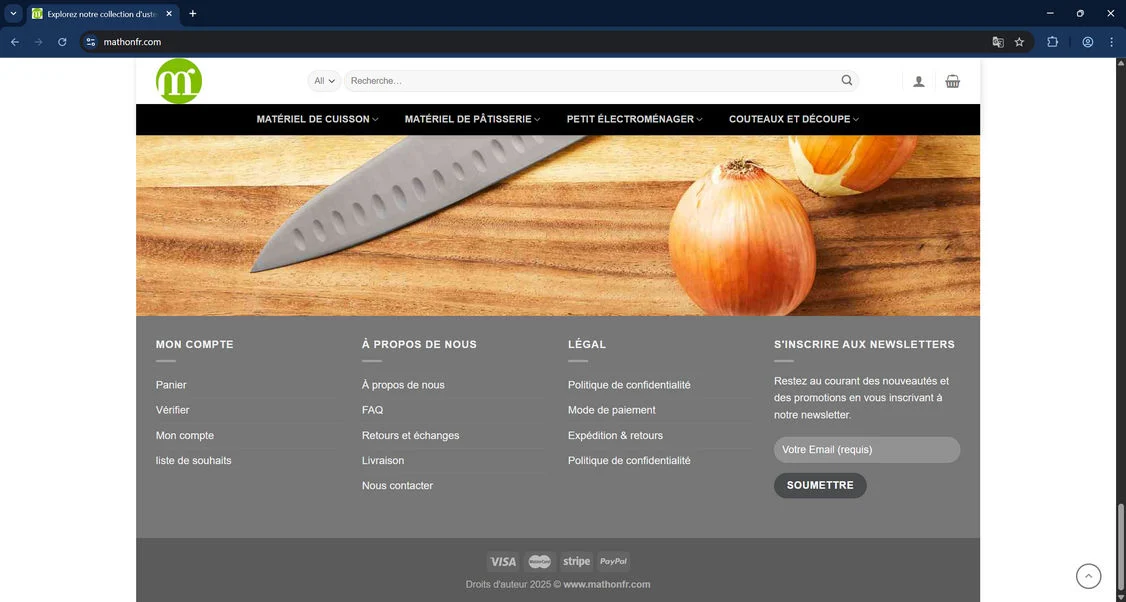
Task: Bookmark this page with the star
Action: (1019, 42)
